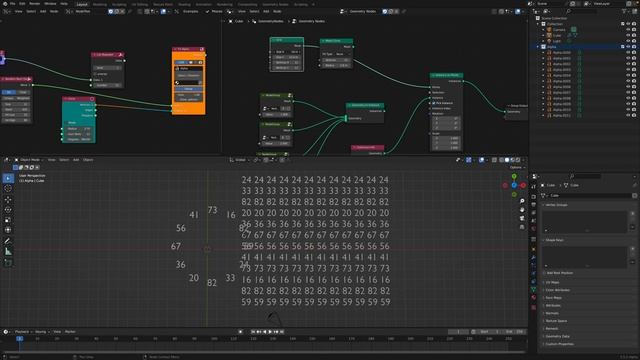Image resolution: width=640 pixels, height=360 pixels.
Task: Disable the Cube in renders via its camera icon
Action: tap(634, 35)
